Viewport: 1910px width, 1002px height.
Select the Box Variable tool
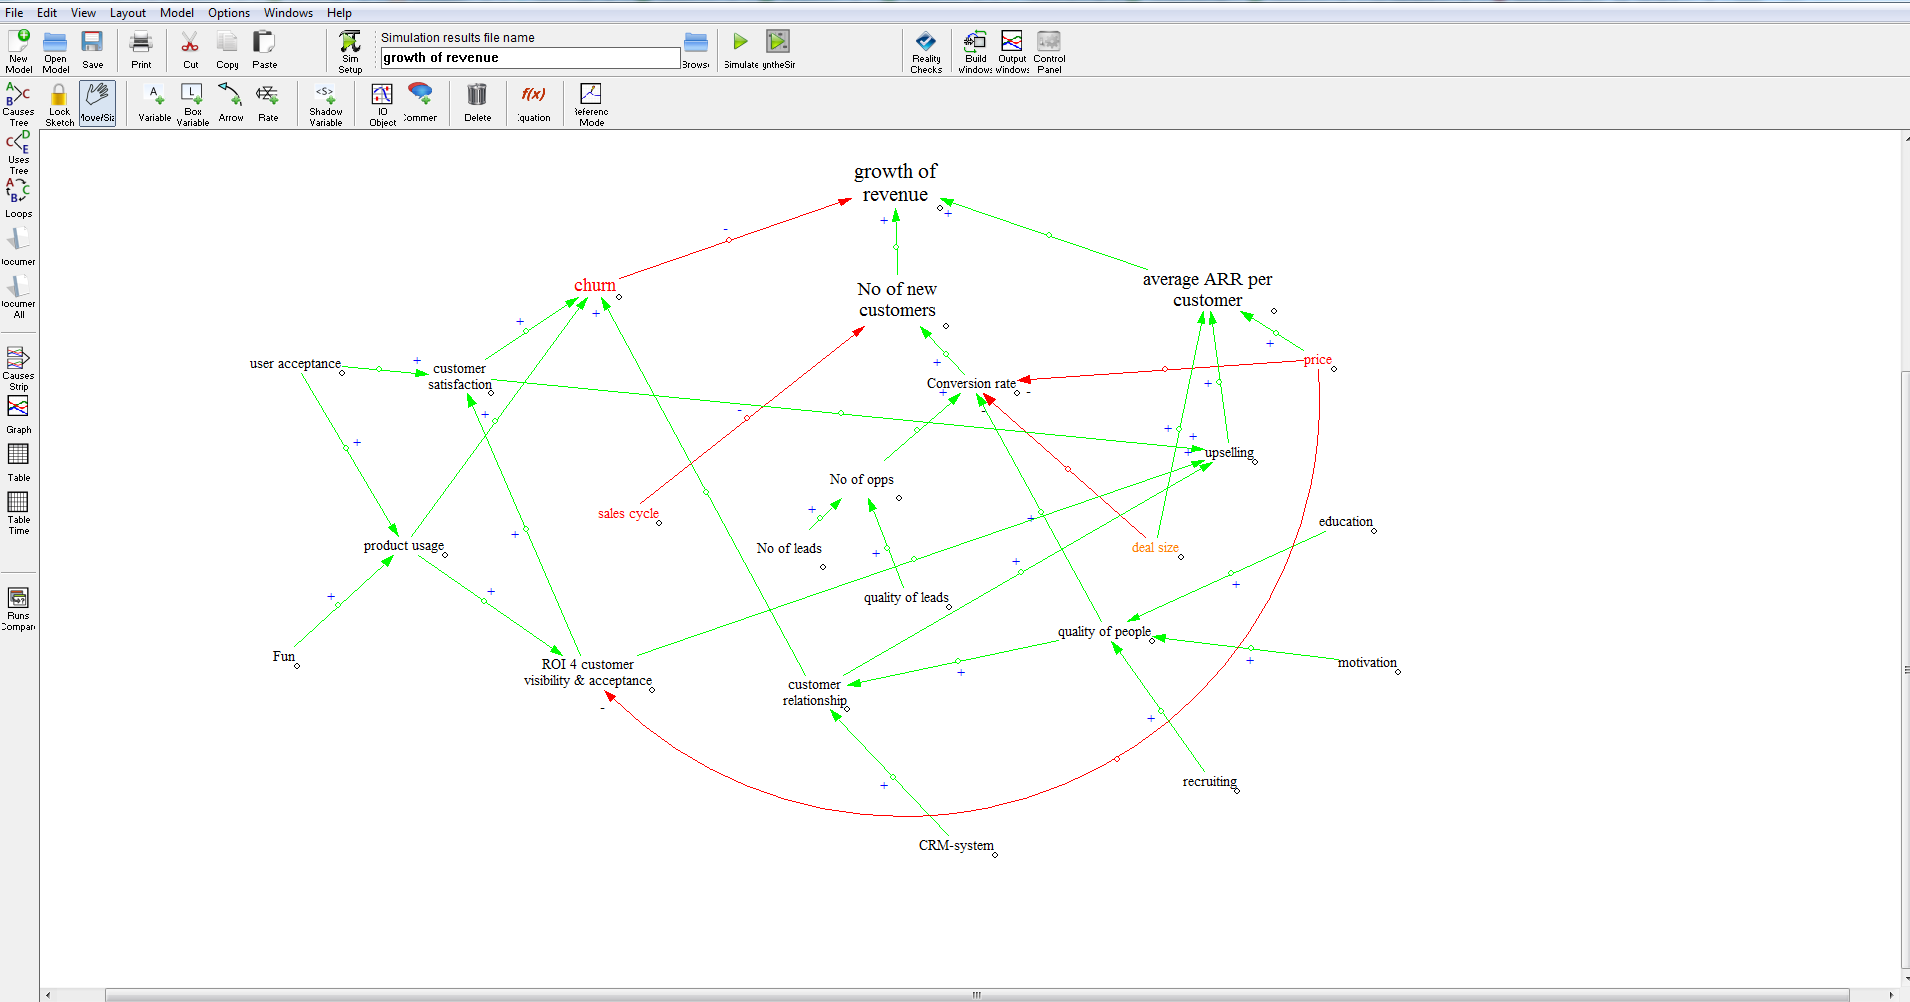[192, 104]
